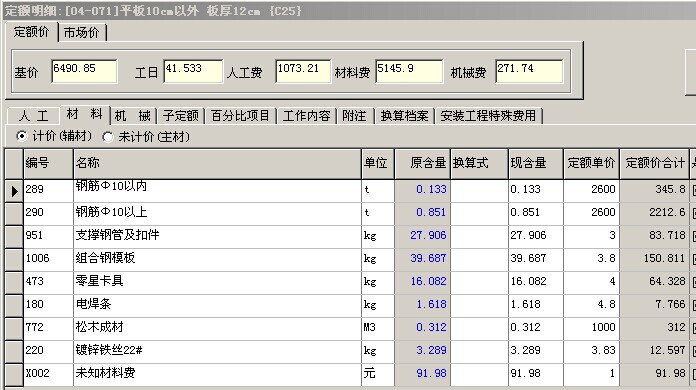Click the 名称 column header

[x=217, y=164]
